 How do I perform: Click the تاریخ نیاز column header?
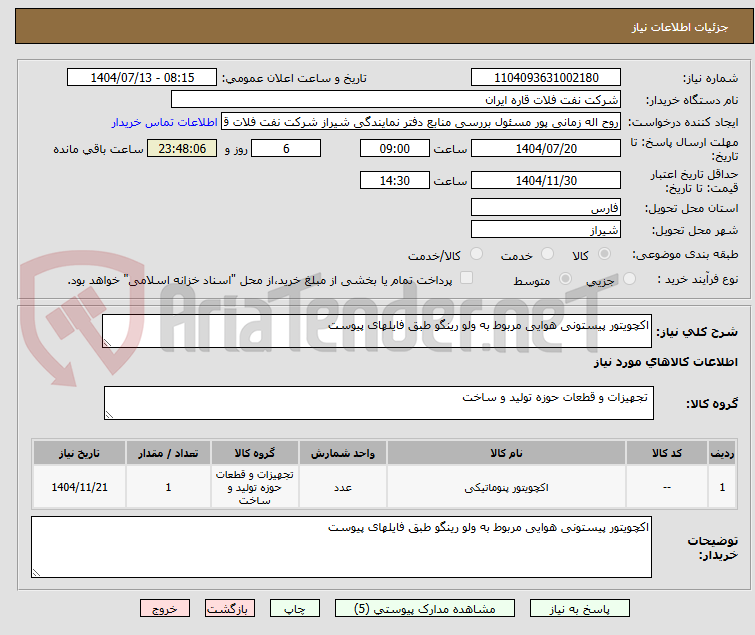79,453
